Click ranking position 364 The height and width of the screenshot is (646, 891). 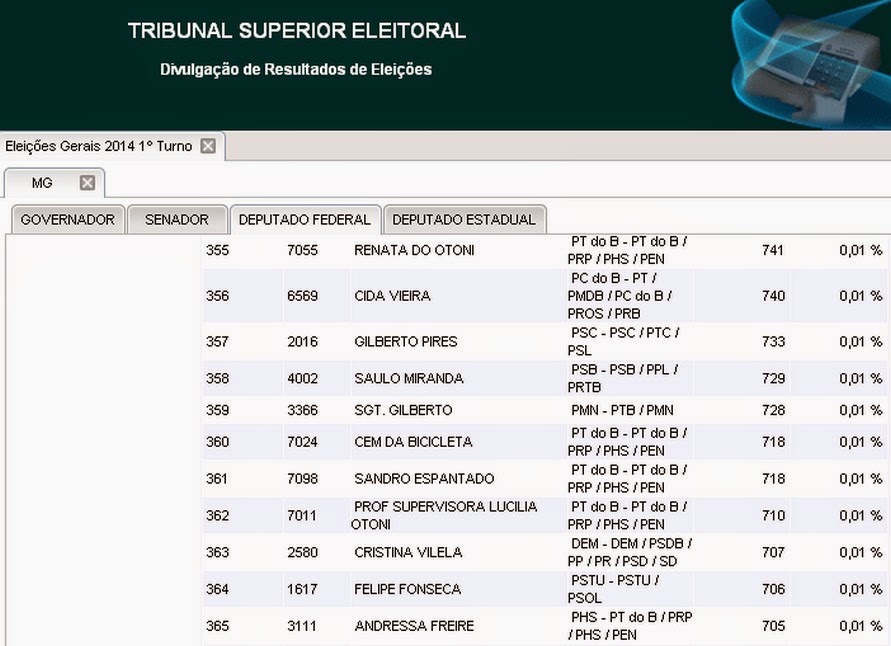217,589
